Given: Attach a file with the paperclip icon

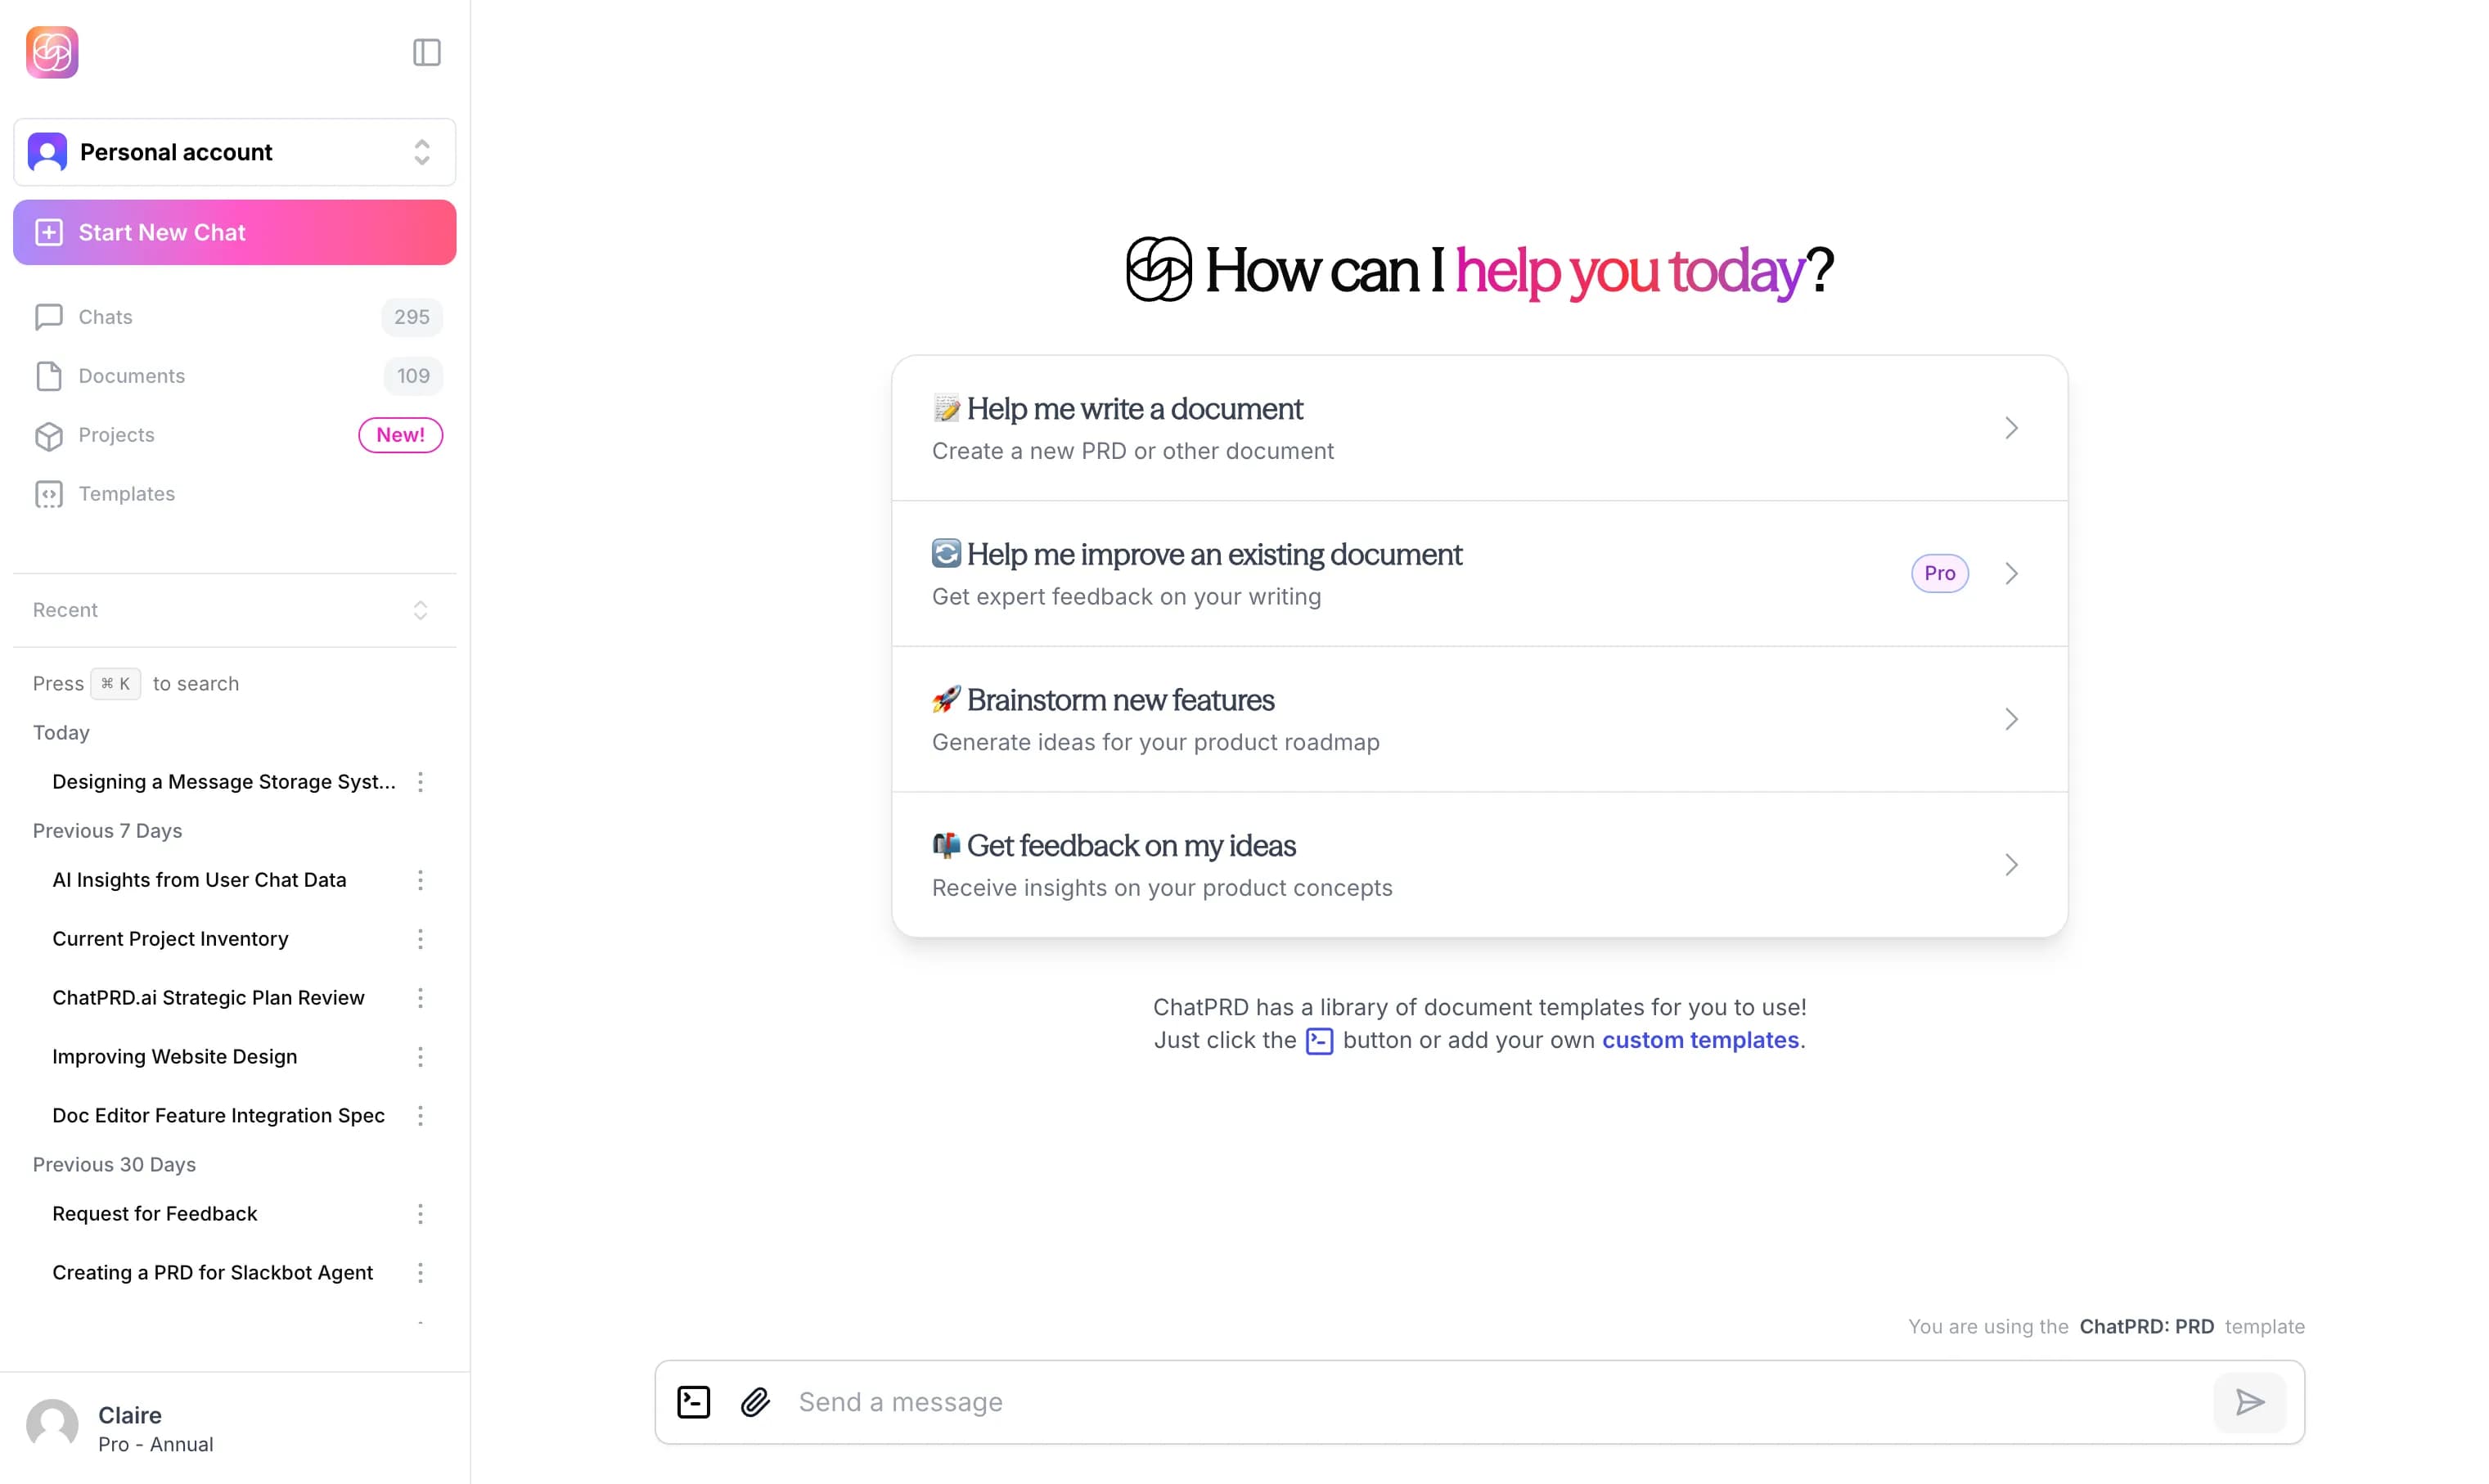Looking at the screenshot, I should coord(755,1402).
